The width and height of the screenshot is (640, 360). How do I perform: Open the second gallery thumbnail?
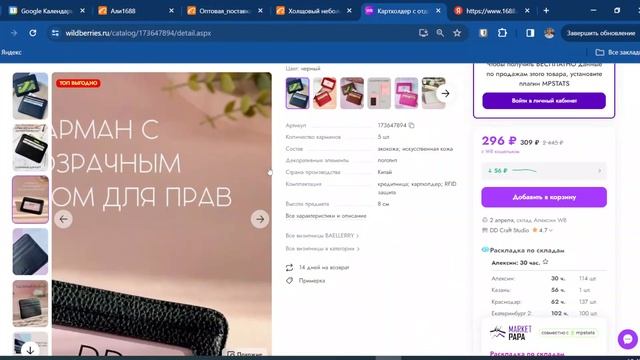pos(30,147)
